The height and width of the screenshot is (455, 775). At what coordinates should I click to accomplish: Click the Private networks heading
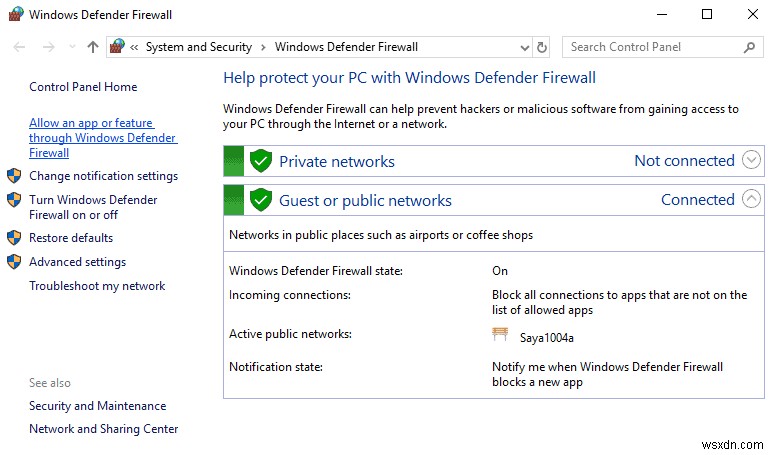[337, 162]
